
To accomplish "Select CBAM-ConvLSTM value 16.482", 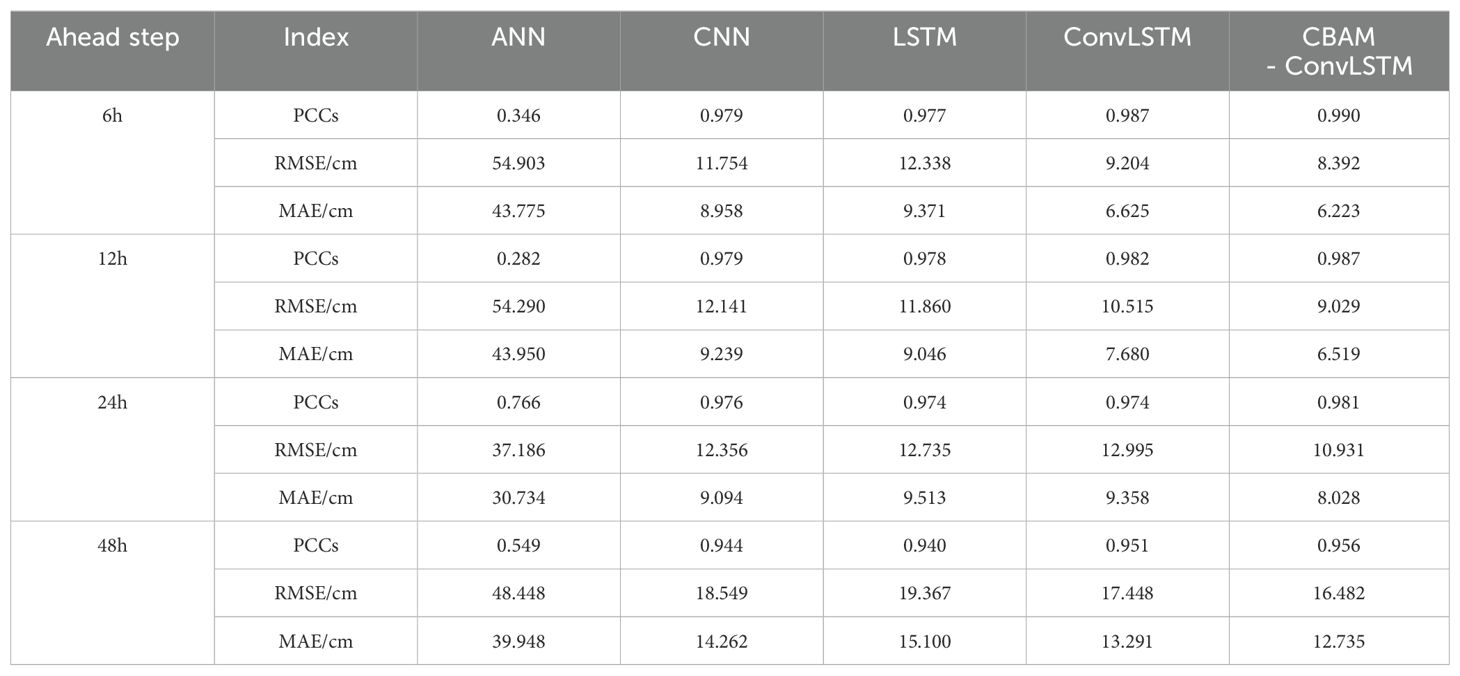I will pos(1339,593).
